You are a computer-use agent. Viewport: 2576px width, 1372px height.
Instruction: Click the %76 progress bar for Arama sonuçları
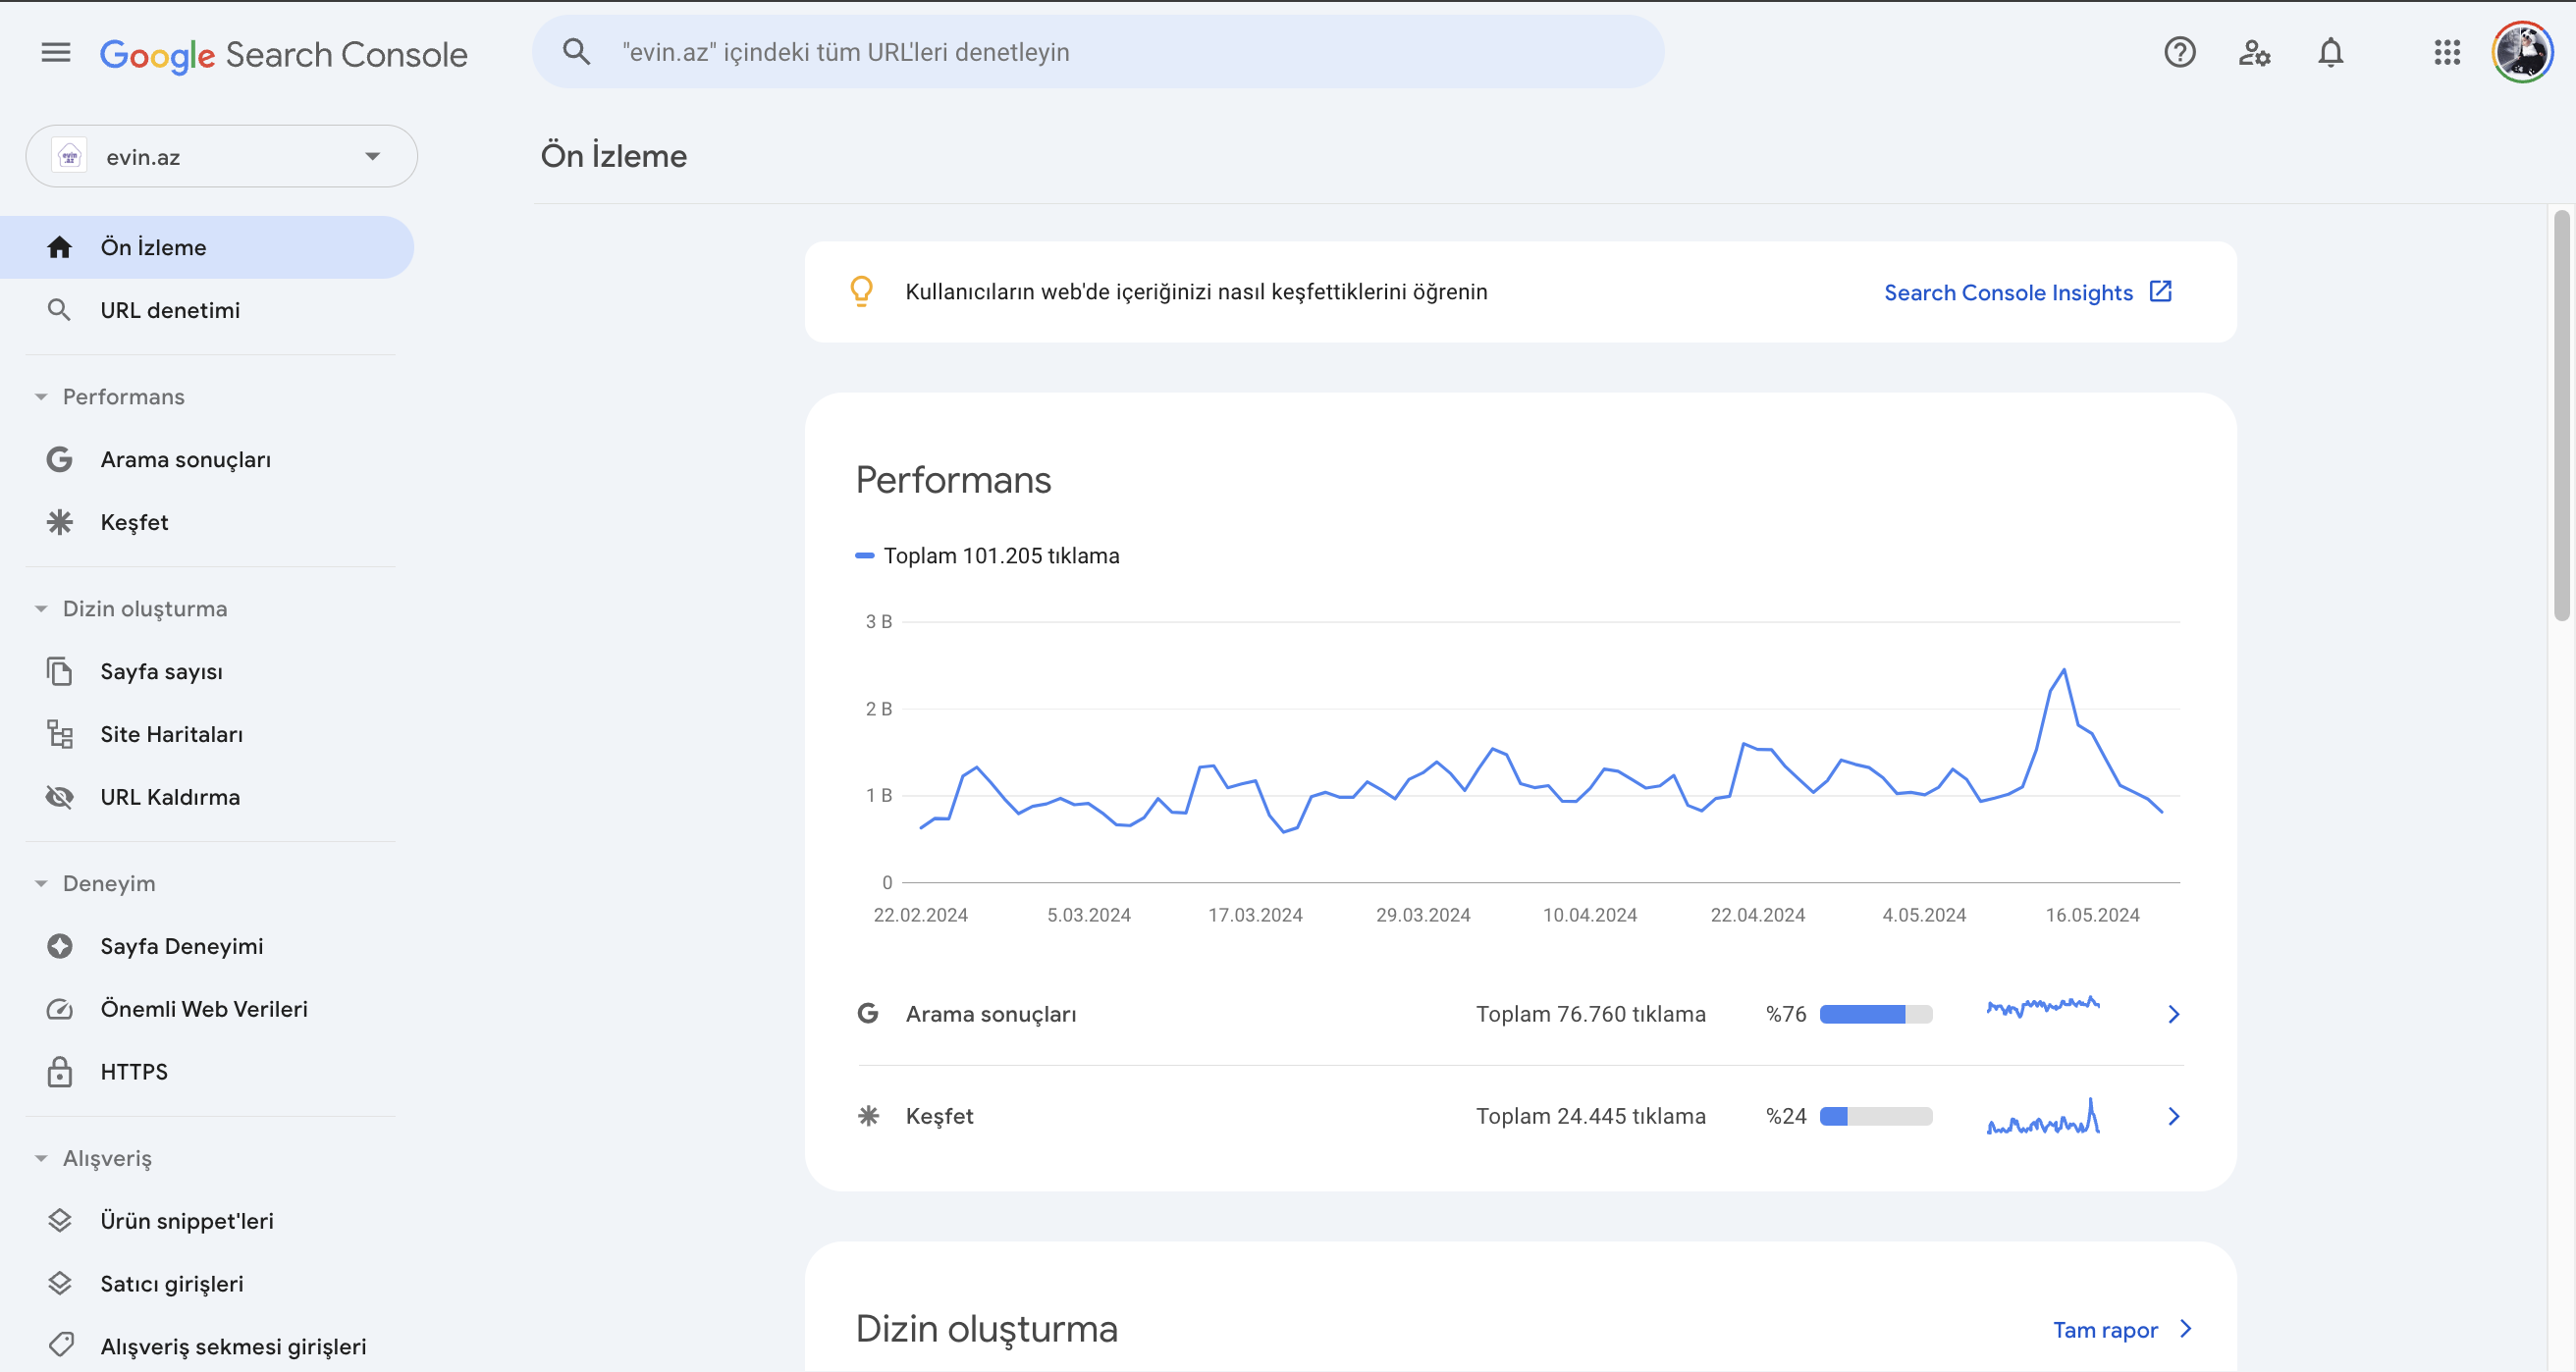pyautogui.click(x=1876, y=1014)
